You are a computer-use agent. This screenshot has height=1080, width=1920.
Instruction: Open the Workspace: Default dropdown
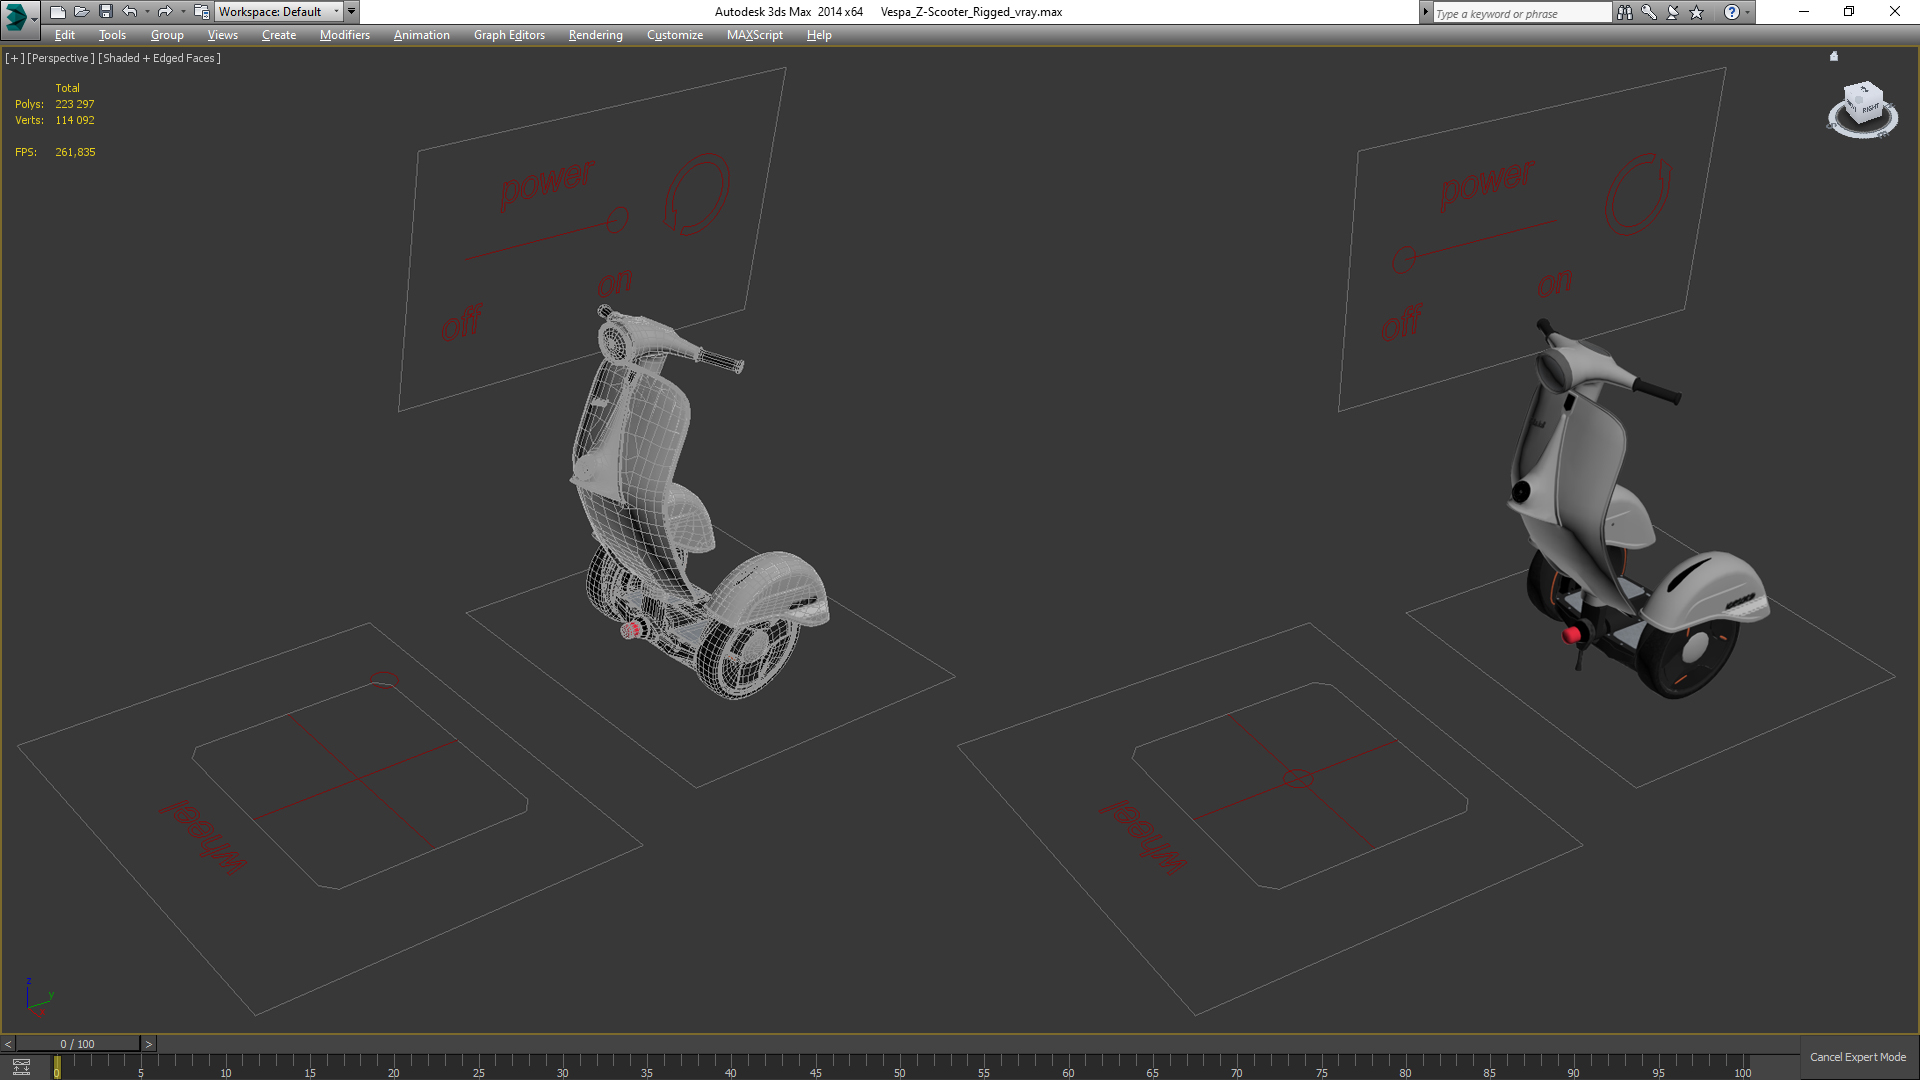tap(279, 12)
